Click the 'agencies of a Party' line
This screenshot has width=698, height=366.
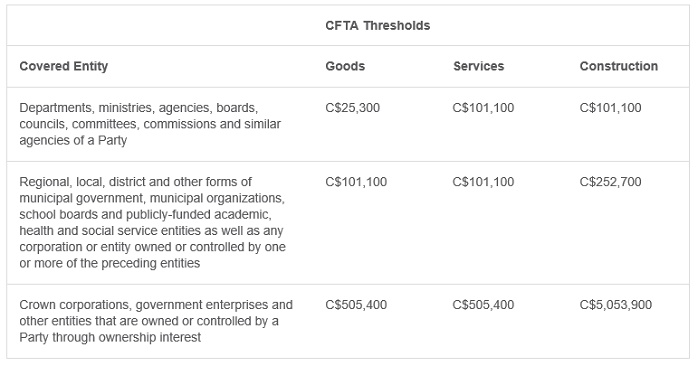pyautogui.click(x=73, y=141)
